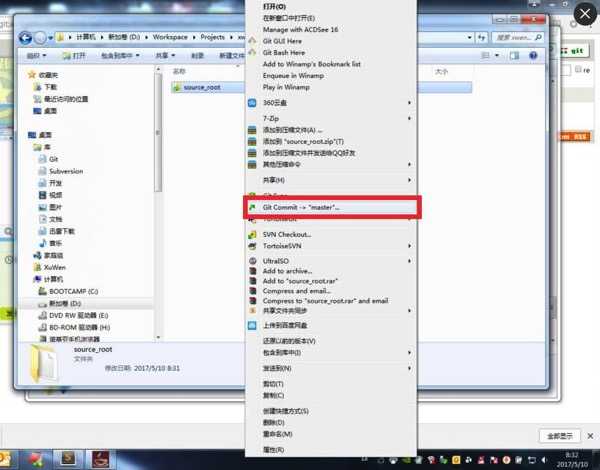Choose Compress and email... entry
Image resolution: width=600 pixels, height=470 pixels.
click(297, 291)
